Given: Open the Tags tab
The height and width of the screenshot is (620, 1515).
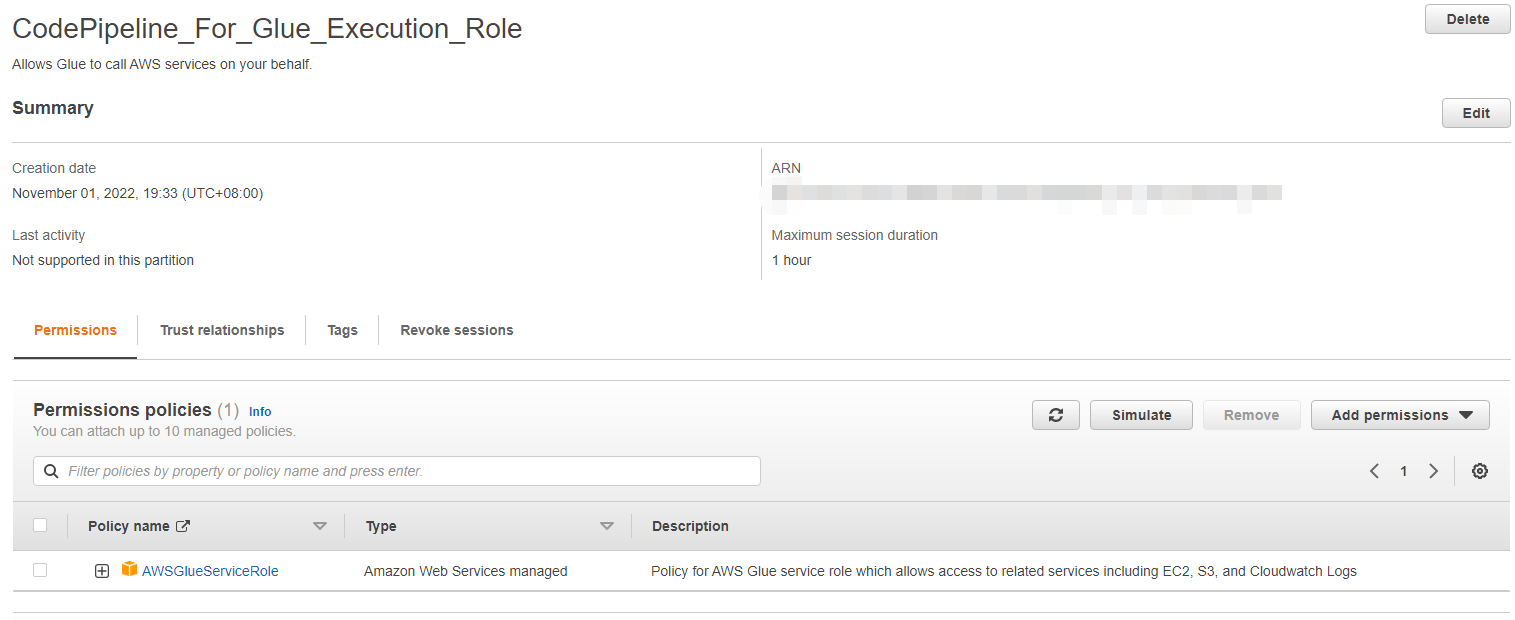Looking at the screenshot, I should click(x=342, y=330).
